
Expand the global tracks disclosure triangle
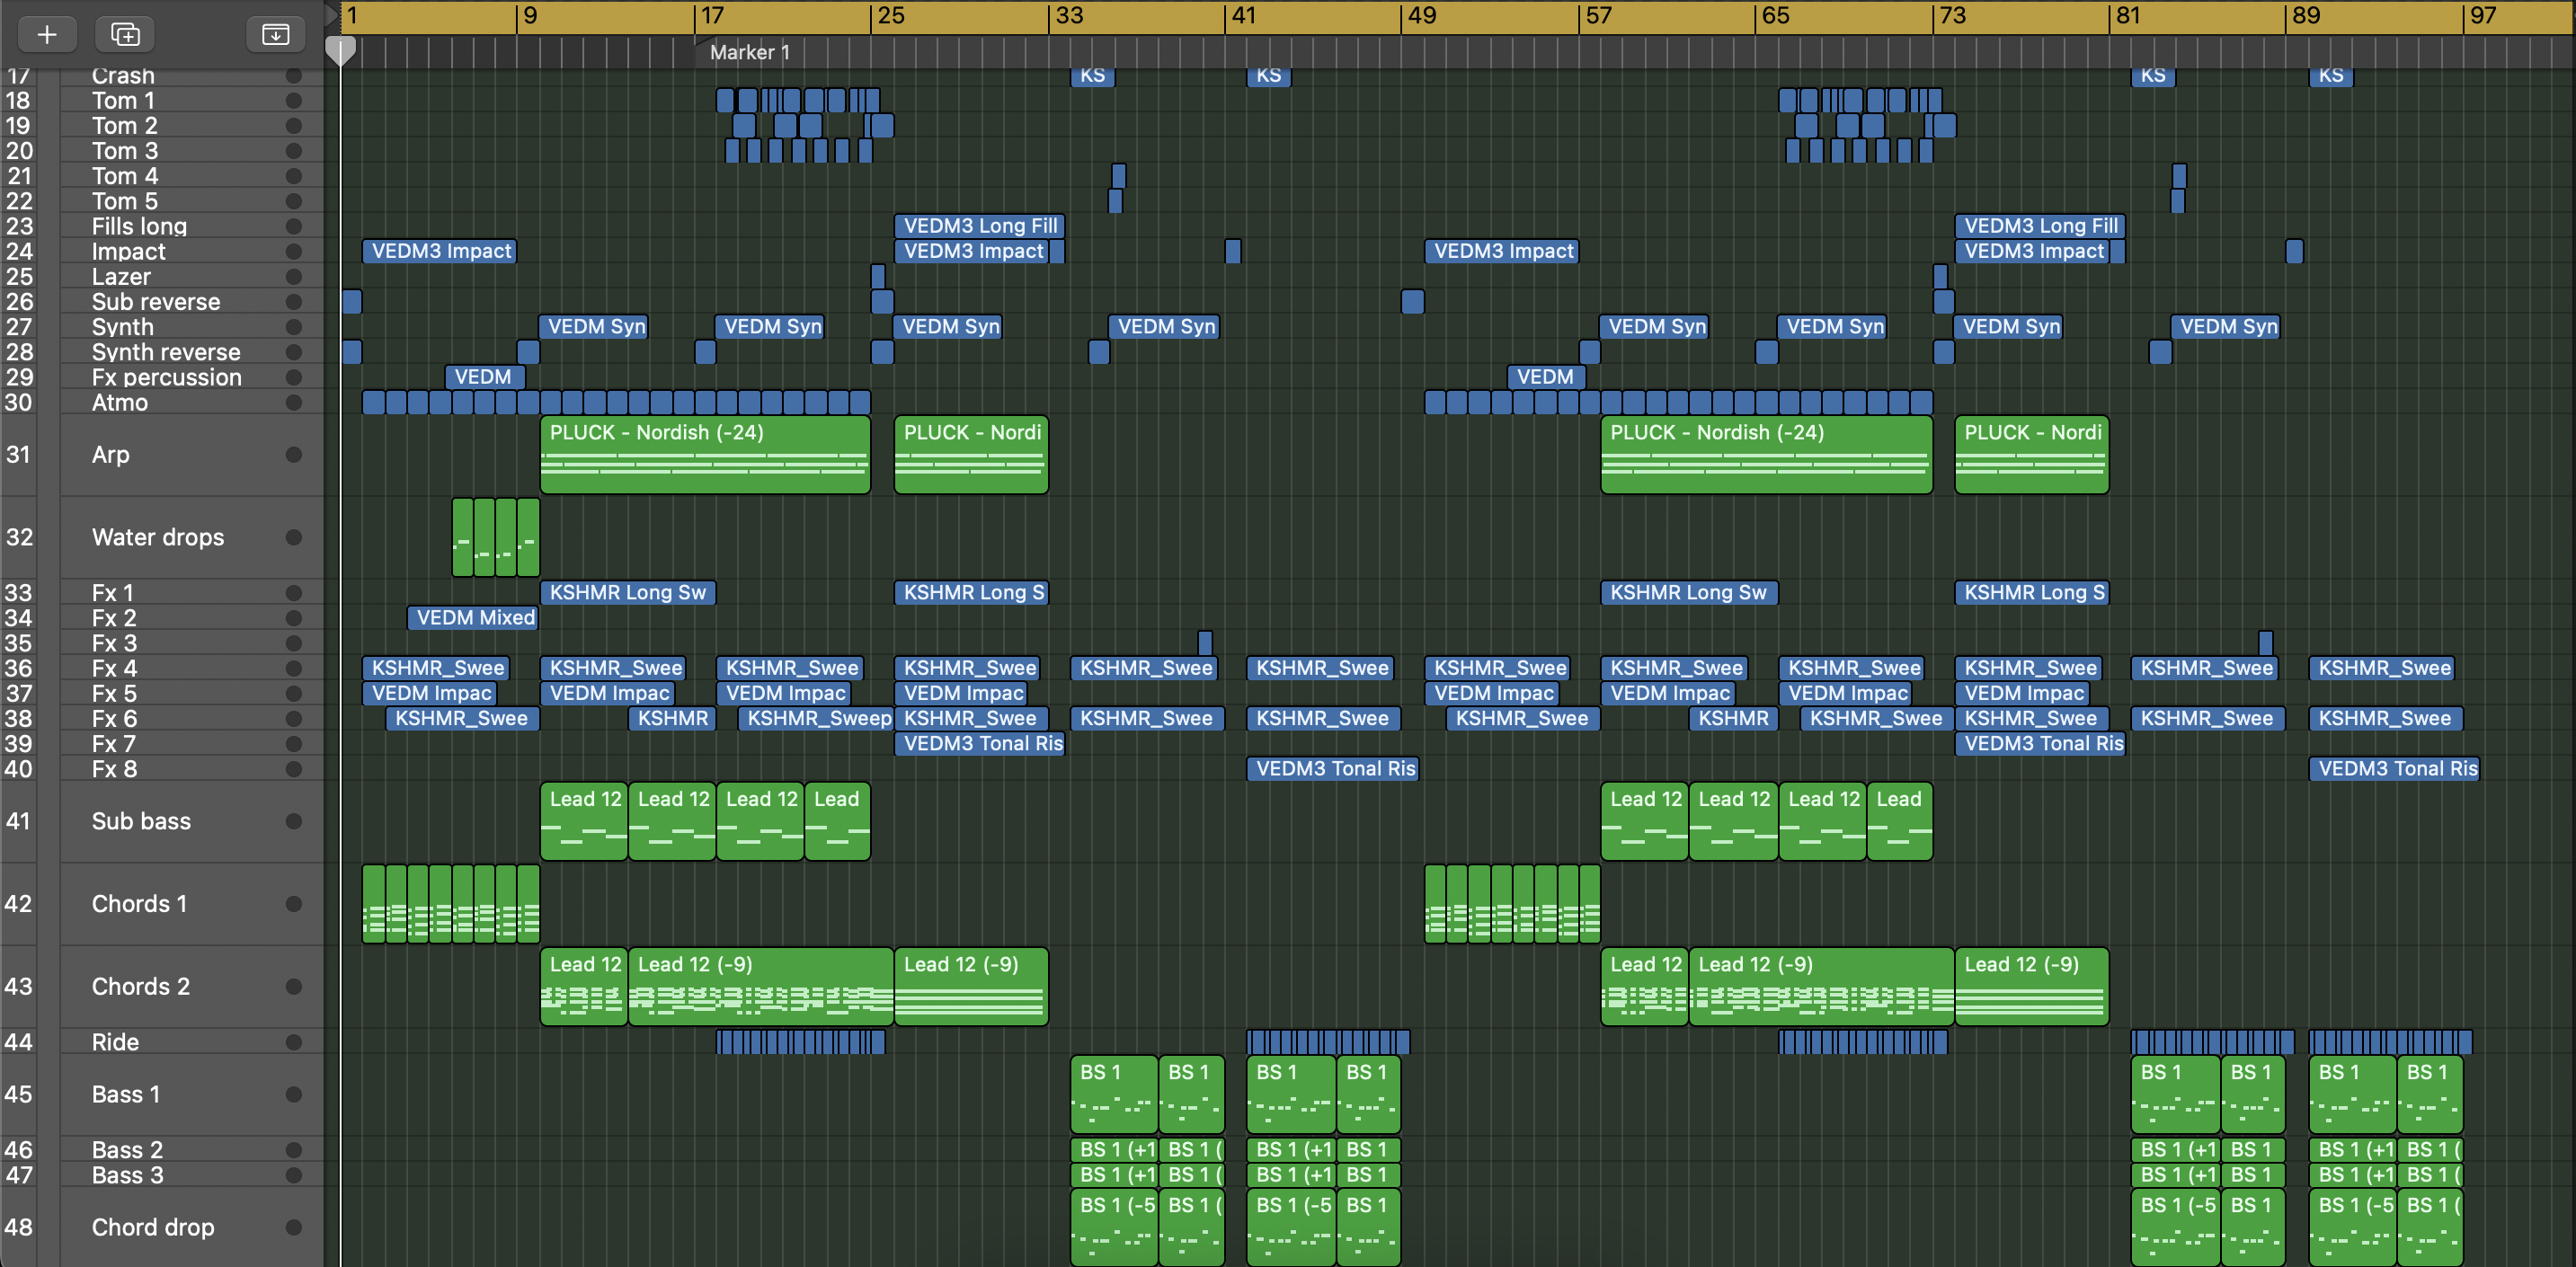pyautogui.click(x=331, y=15)
